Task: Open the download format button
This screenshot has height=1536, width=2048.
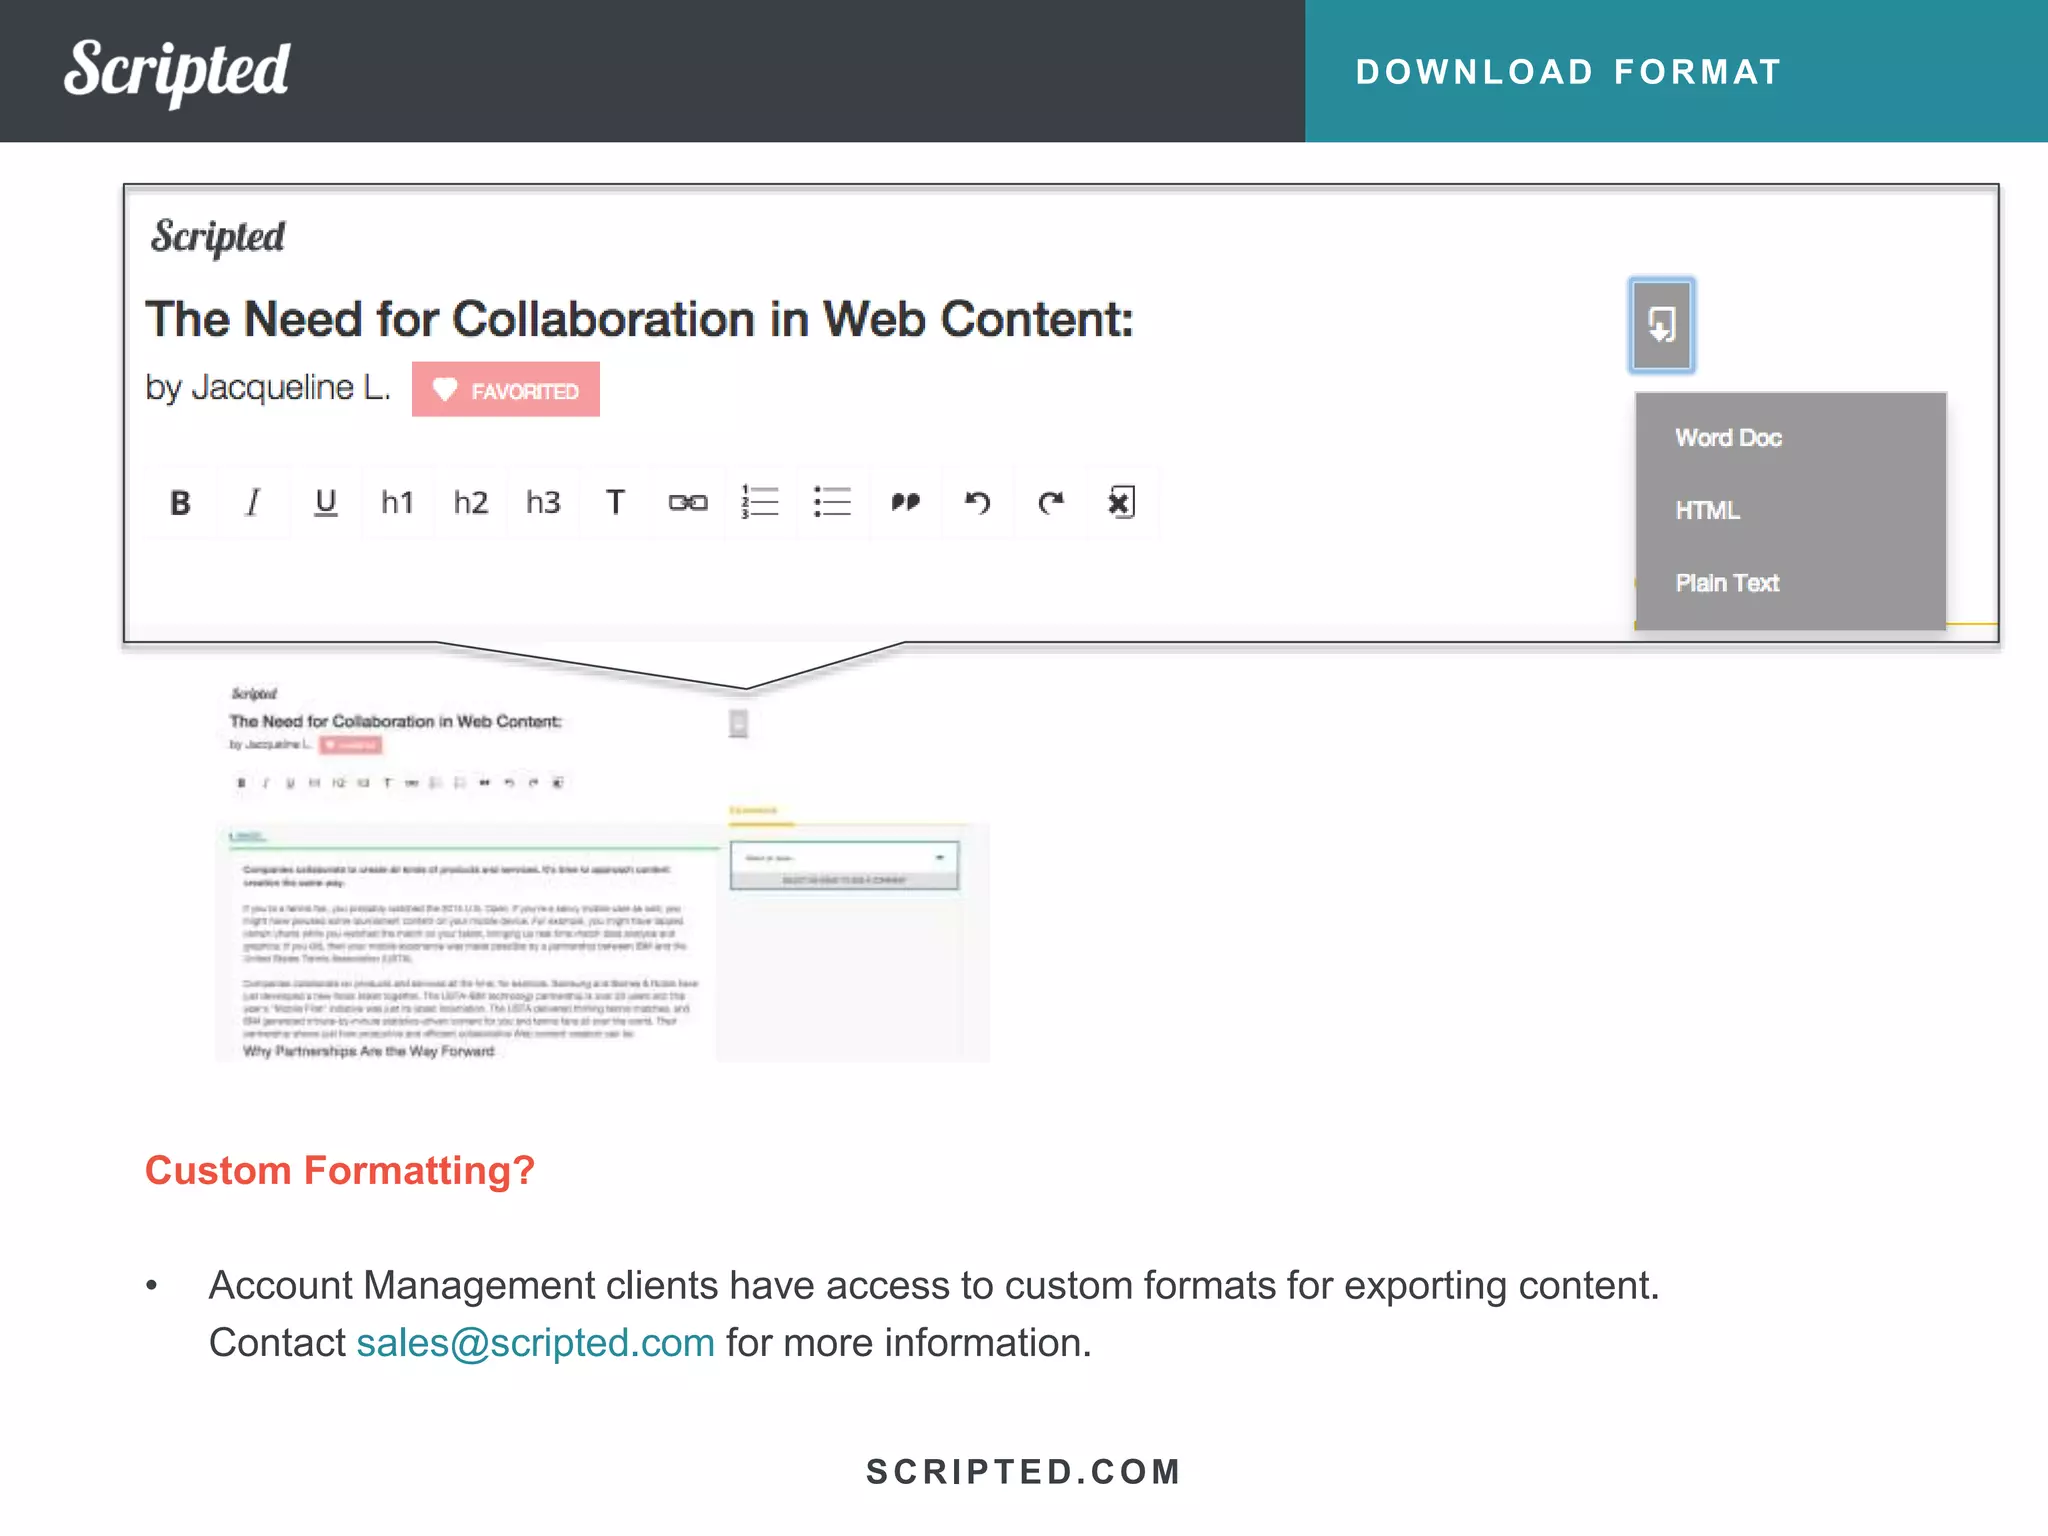Action: pyautogui.click(x=1661, y=325)
